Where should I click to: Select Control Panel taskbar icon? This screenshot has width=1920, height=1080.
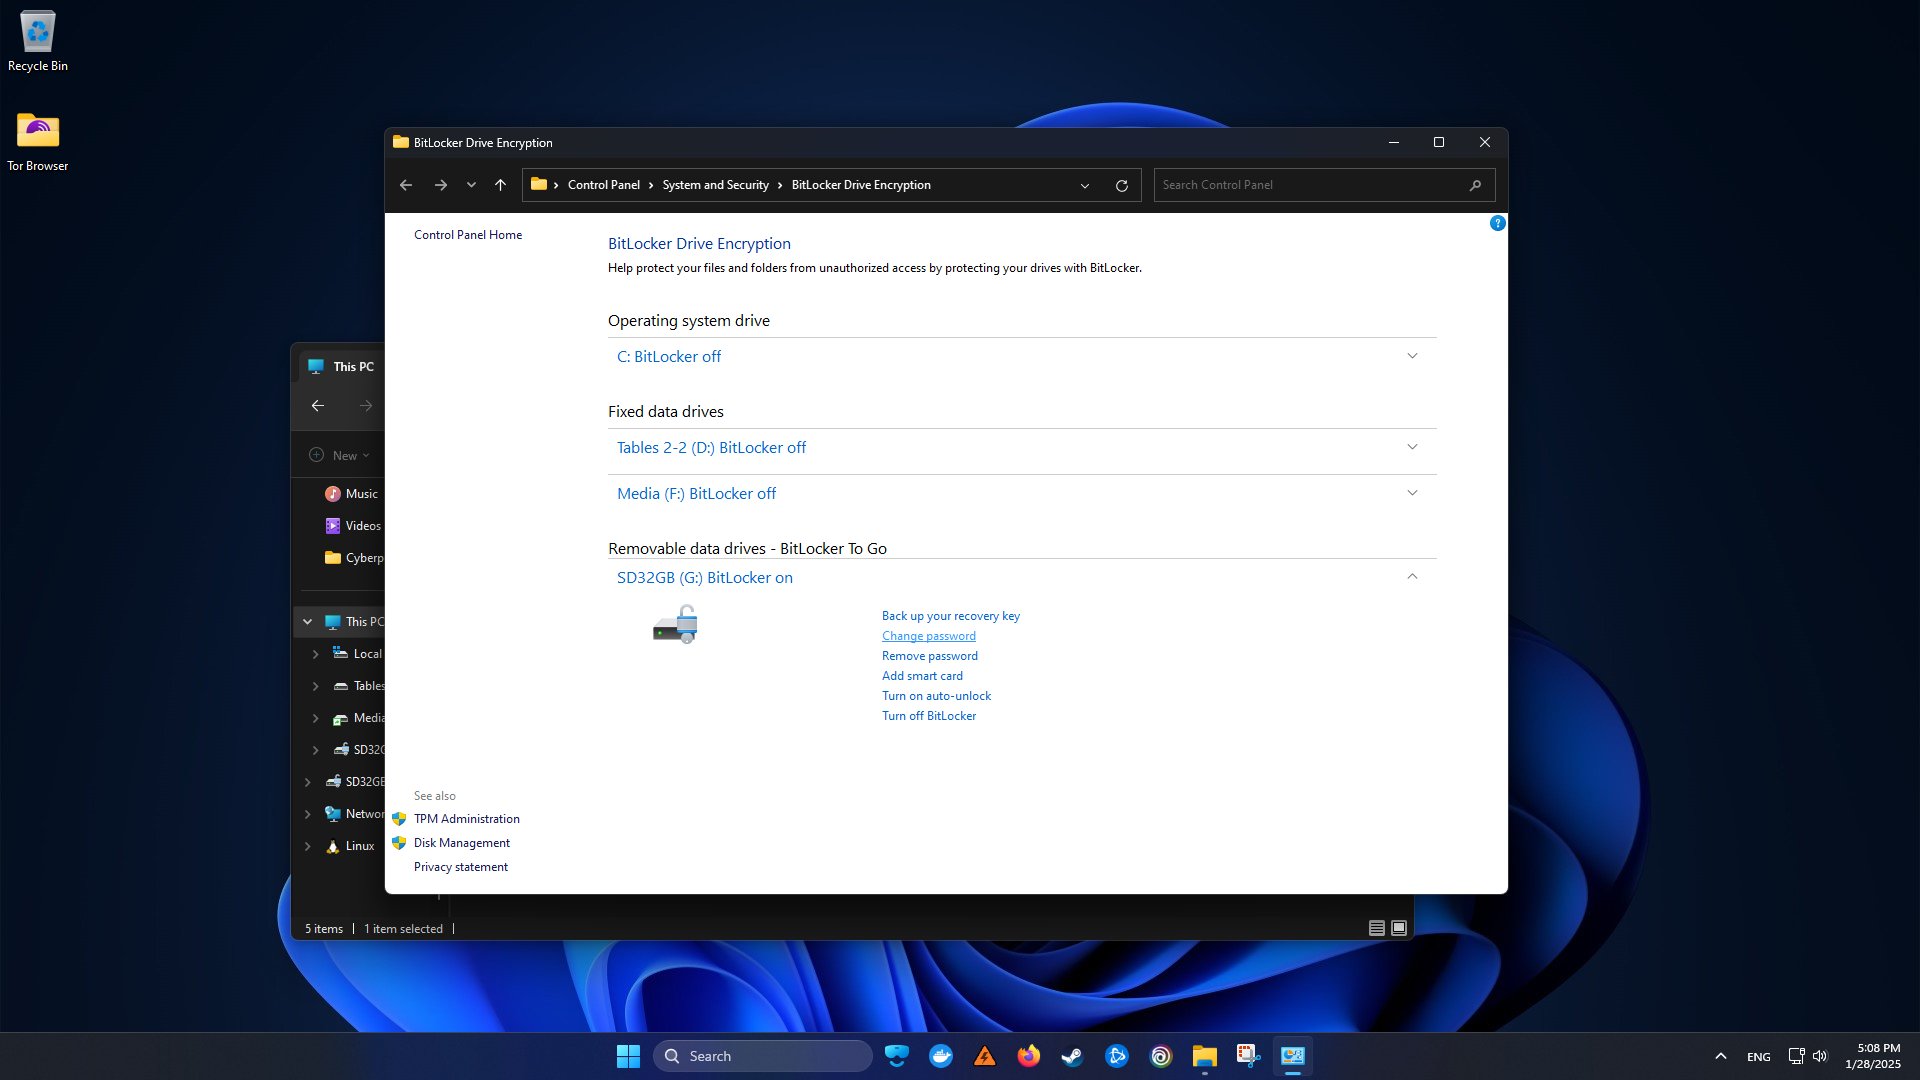click(x=1293, y=1056)
